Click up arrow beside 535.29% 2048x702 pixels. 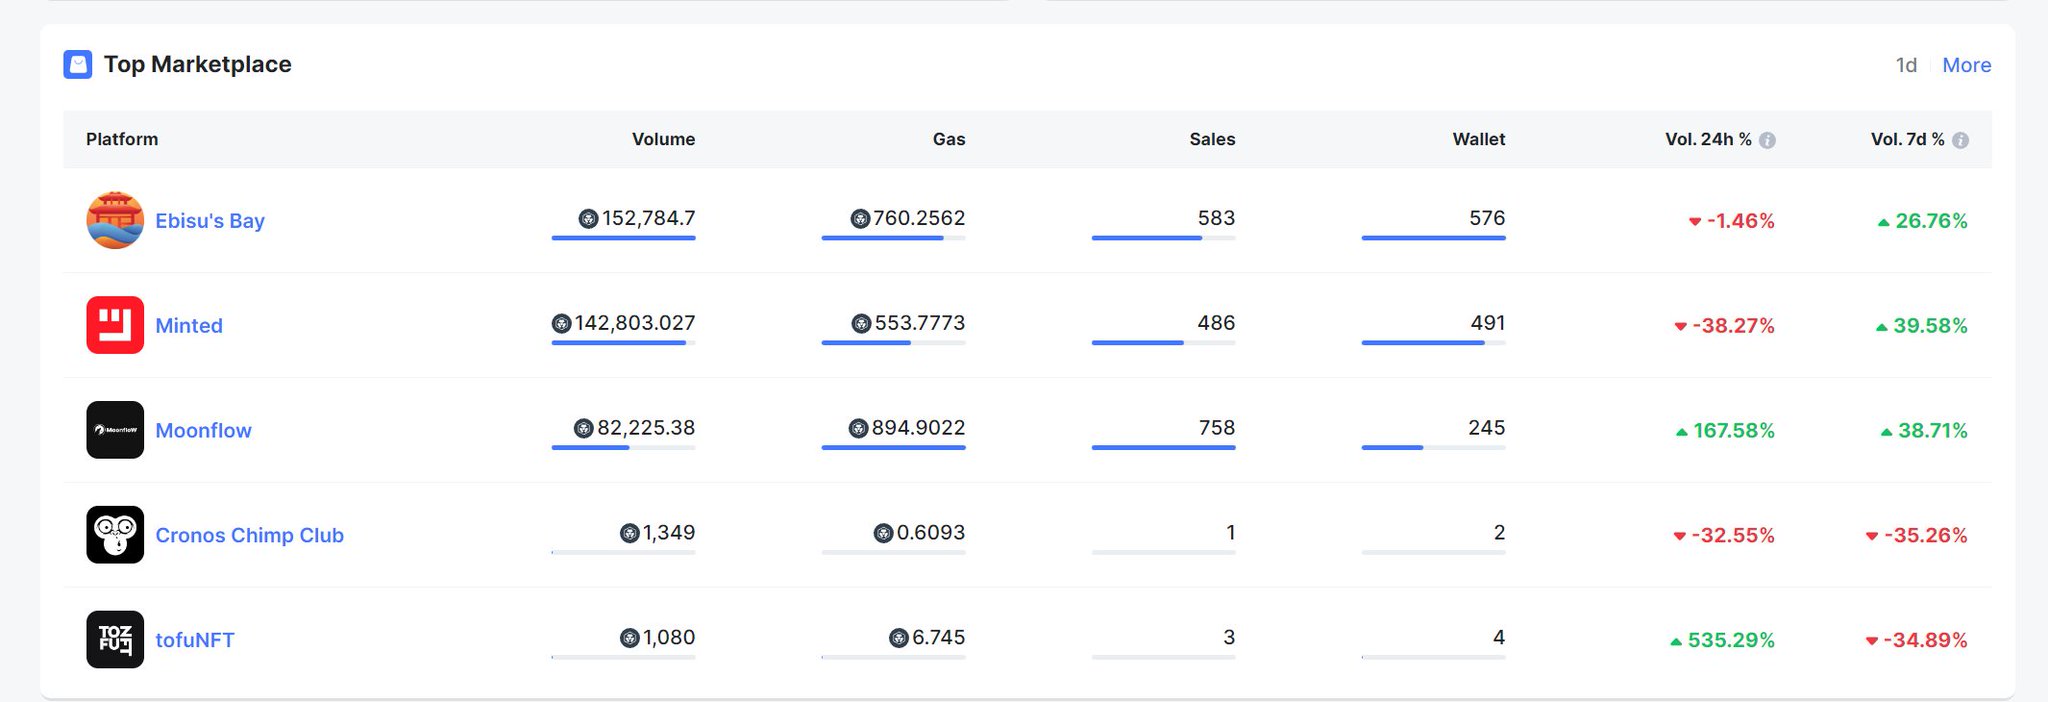click(x=1676, y=641)
